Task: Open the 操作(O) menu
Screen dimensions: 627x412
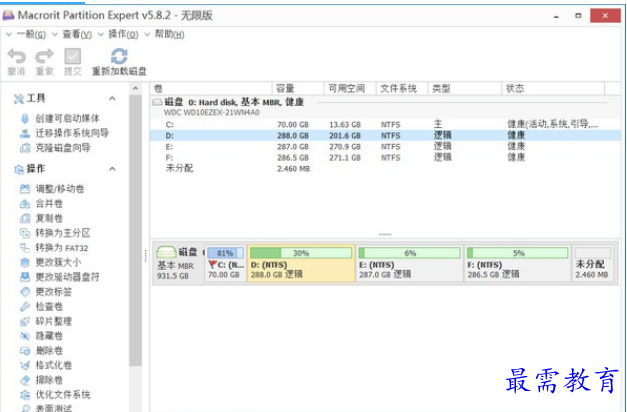Action: click(x=123, y=34)
